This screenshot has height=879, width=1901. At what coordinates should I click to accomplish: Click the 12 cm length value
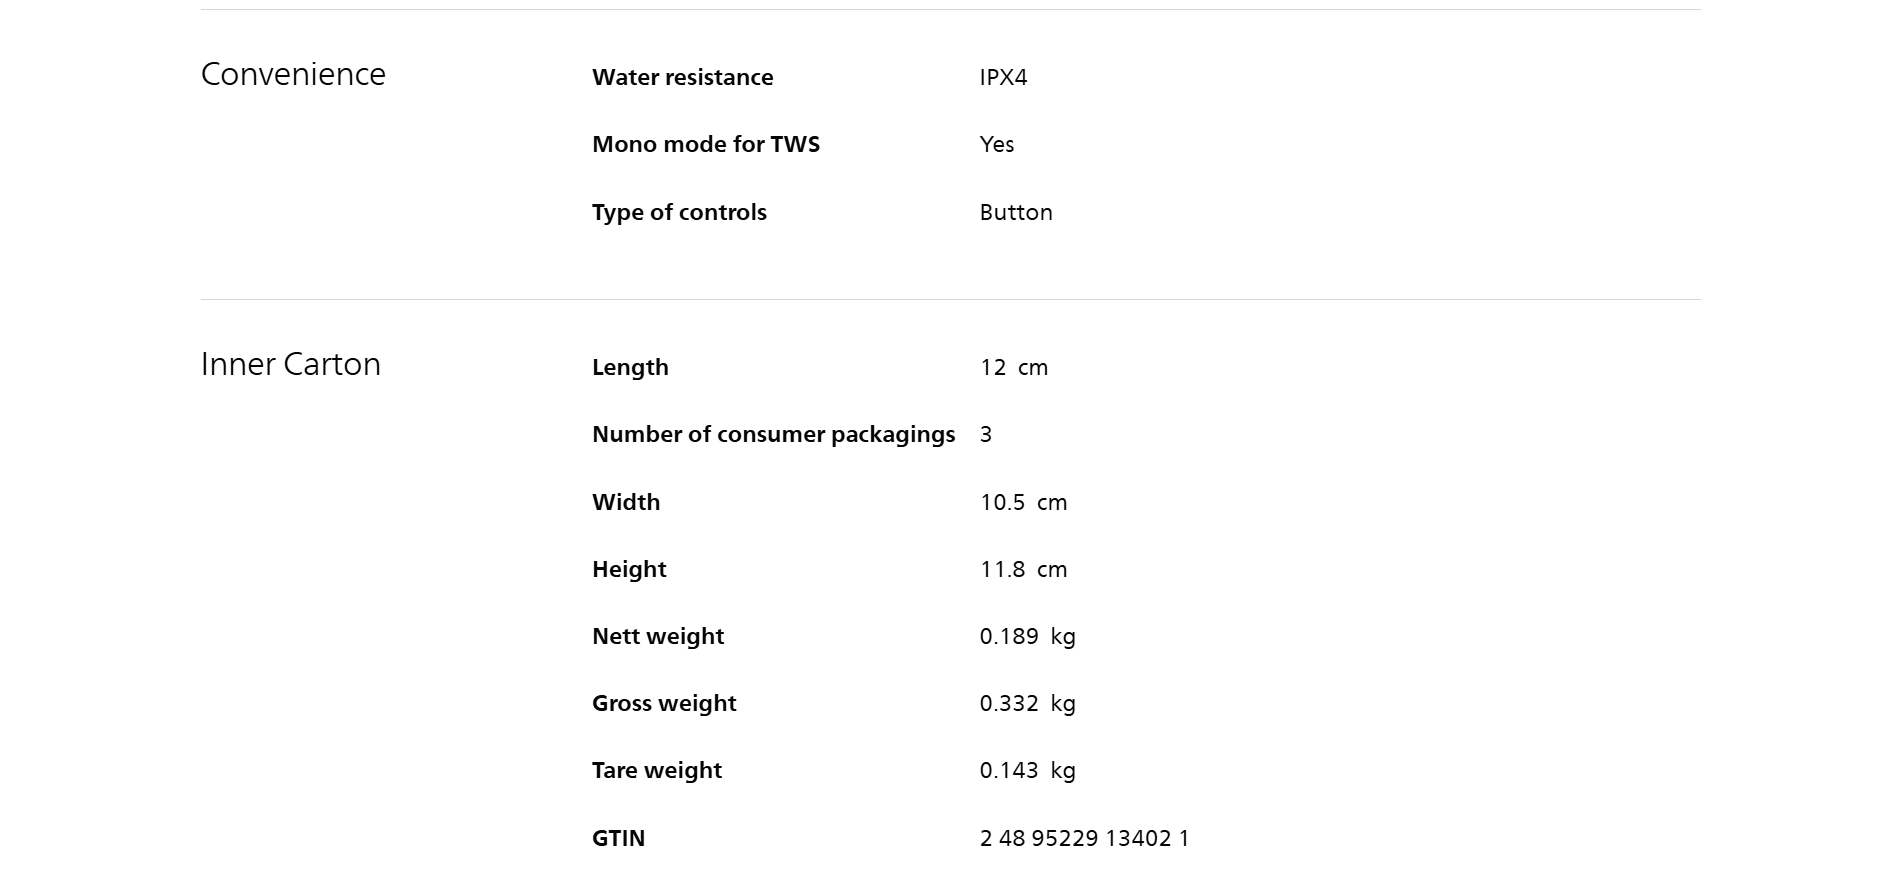[x=1013, y=368]
